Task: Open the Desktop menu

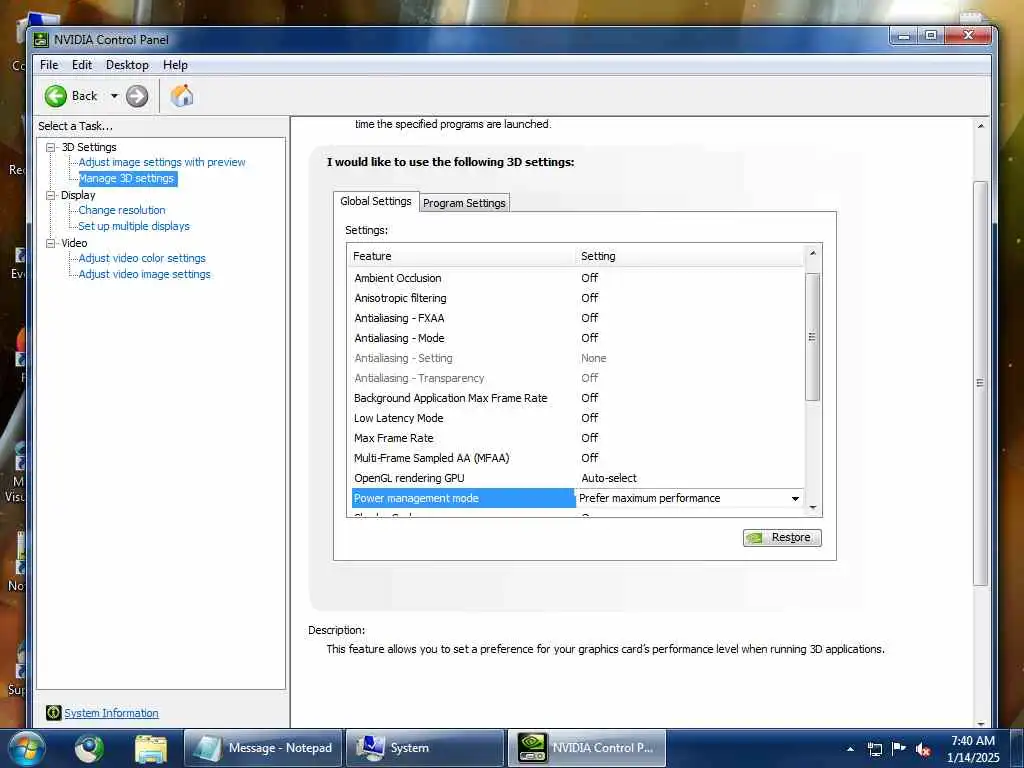Action: [x=127, y=65]
